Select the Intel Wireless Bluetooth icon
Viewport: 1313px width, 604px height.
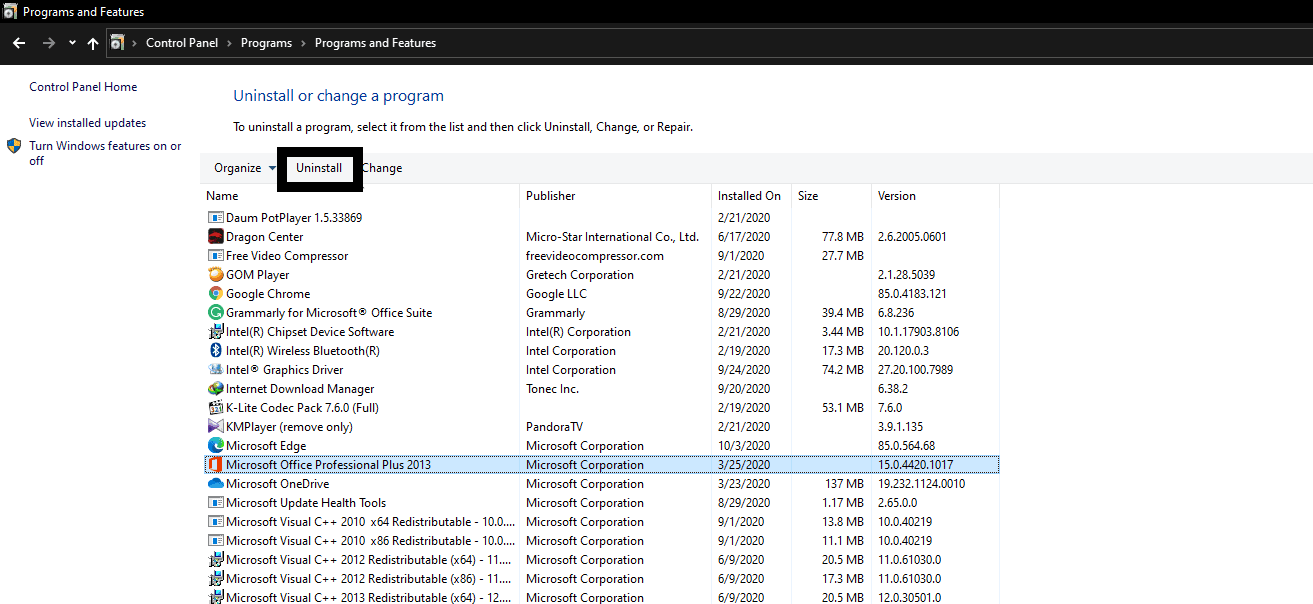(215, 351)
